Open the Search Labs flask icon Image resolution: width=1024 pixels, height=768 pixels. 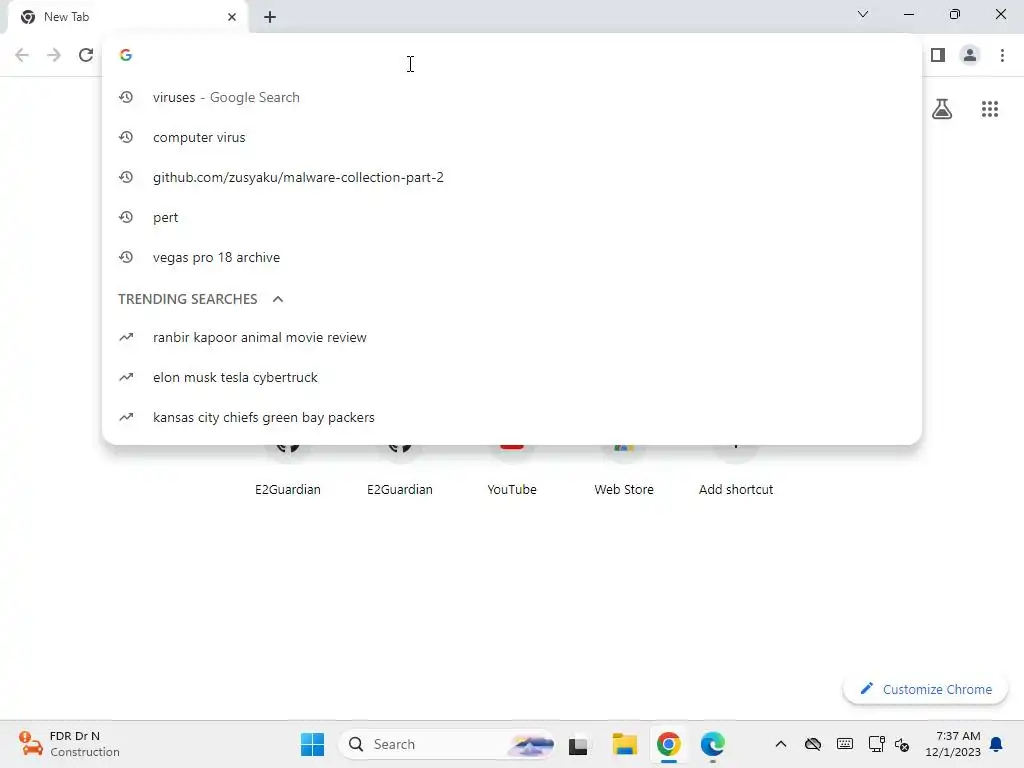tap(942, 109)
